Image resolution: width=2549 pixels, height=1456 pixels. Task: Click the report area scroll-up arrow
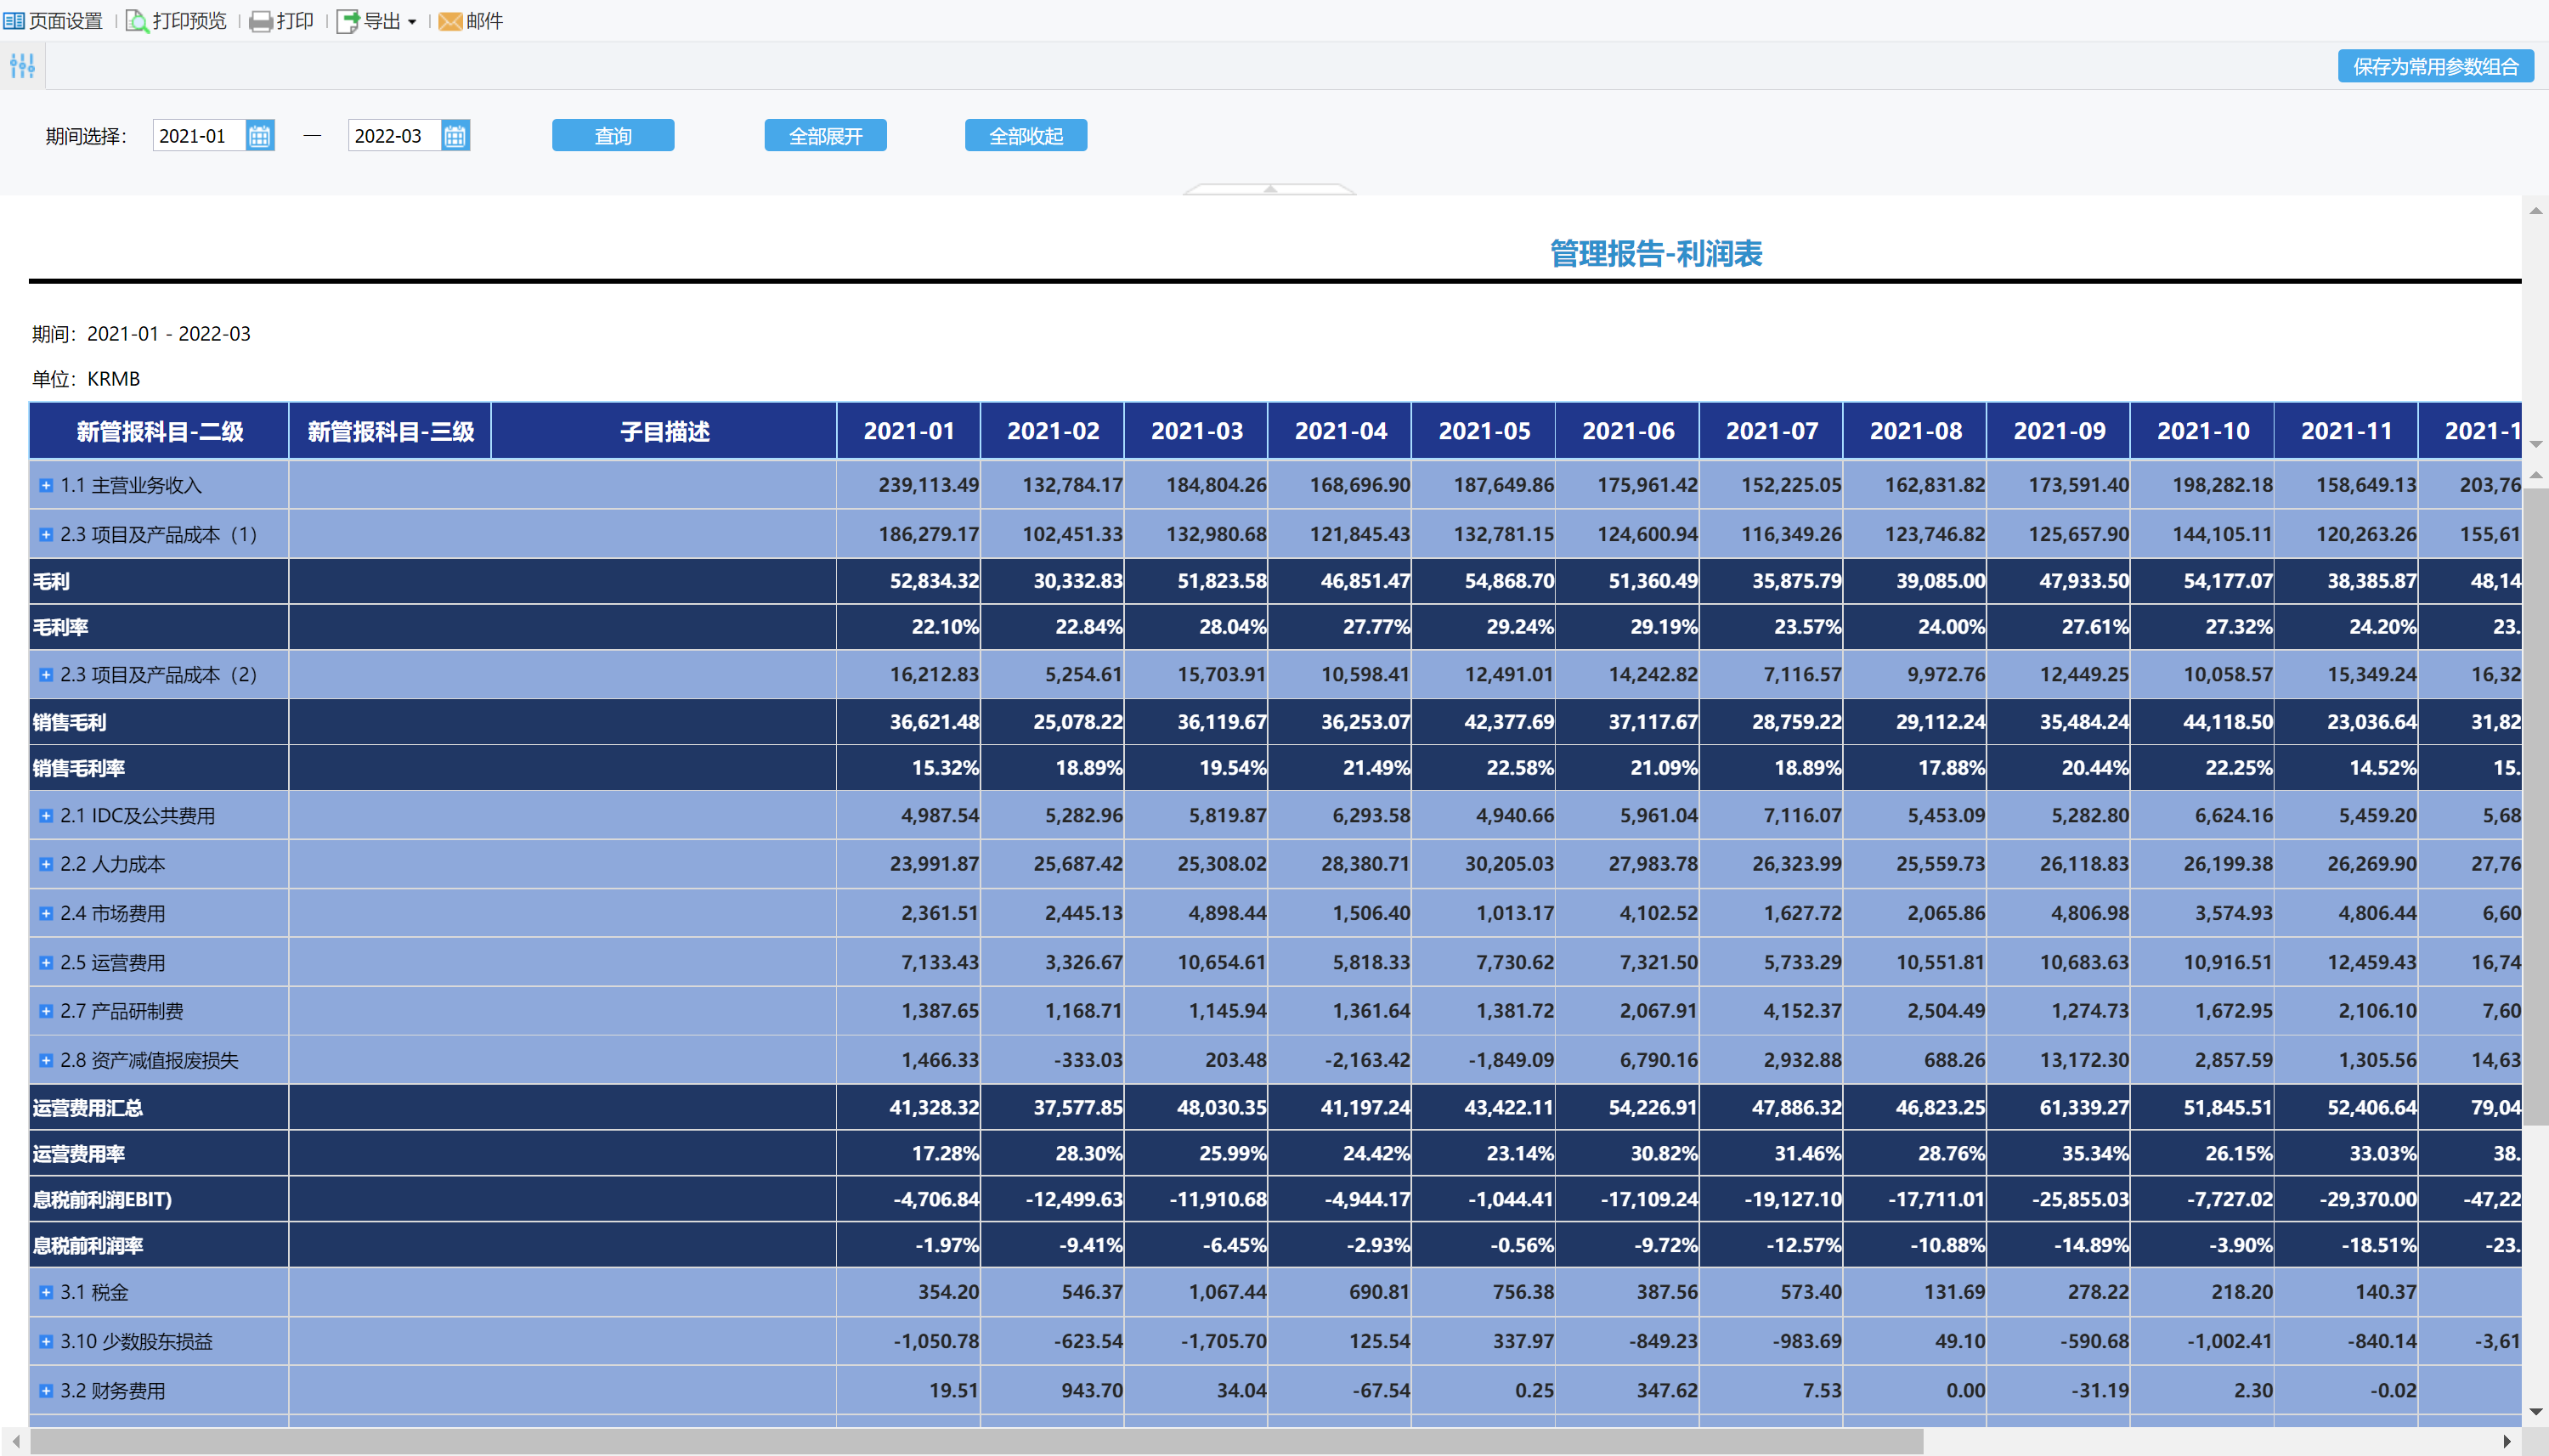coord(2535,211)
